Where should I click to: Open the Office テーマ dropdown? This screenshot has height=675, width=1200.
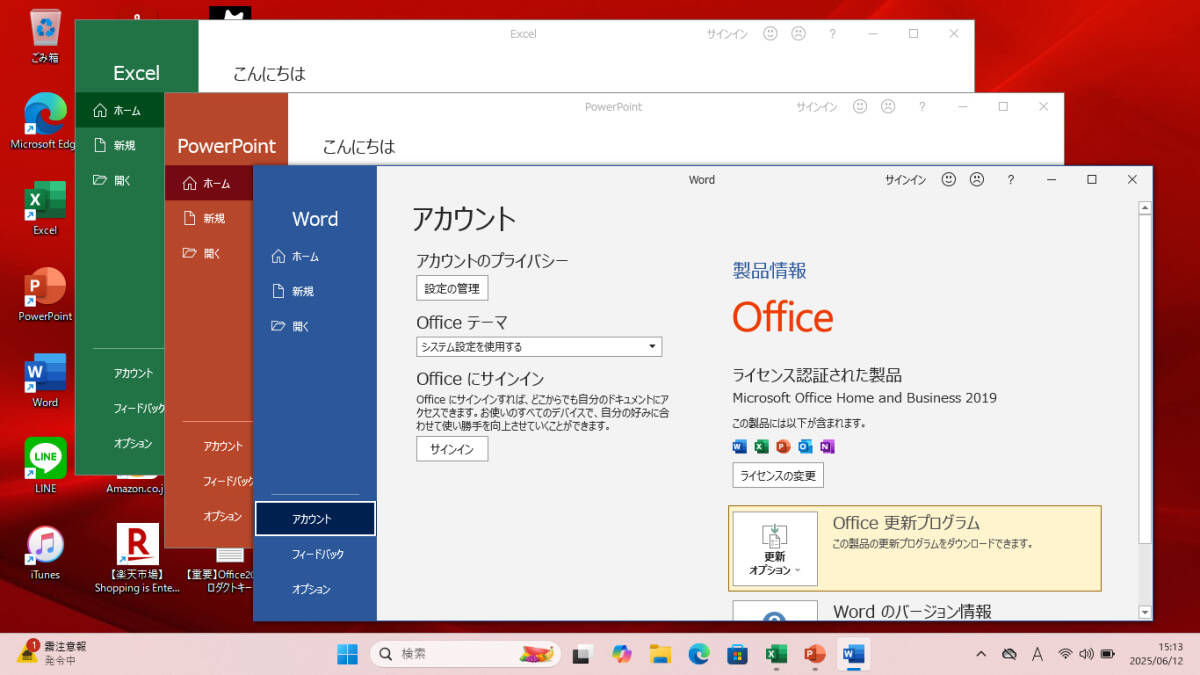click(539, 347)
